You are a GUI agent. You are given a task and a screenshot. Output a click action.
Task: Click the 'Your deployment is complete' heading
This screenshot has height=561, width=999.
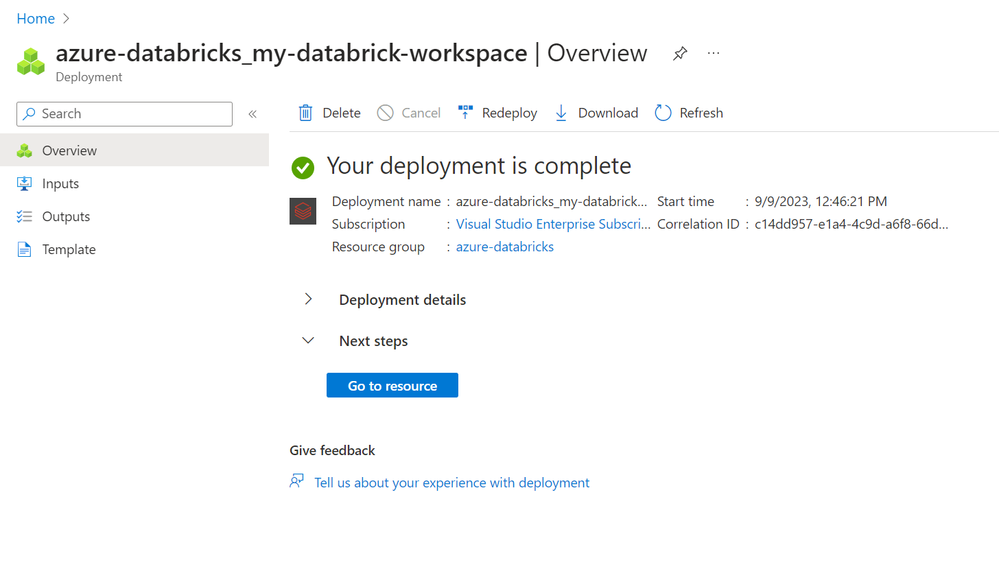point(479,166)
